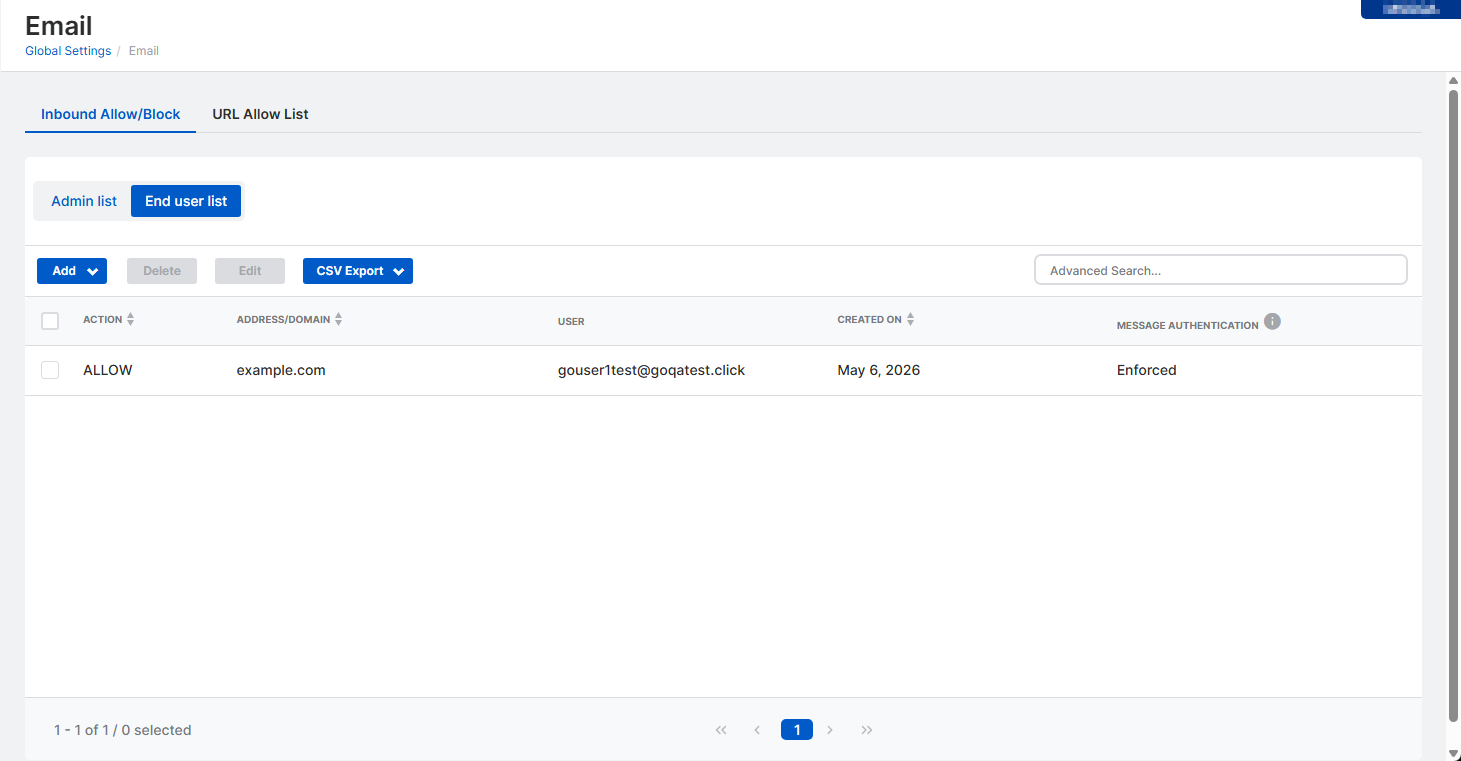The height and width of the screenshot is (761, 1461).
Task: Go to first page double-arrow icon
Action: (721, 730)
